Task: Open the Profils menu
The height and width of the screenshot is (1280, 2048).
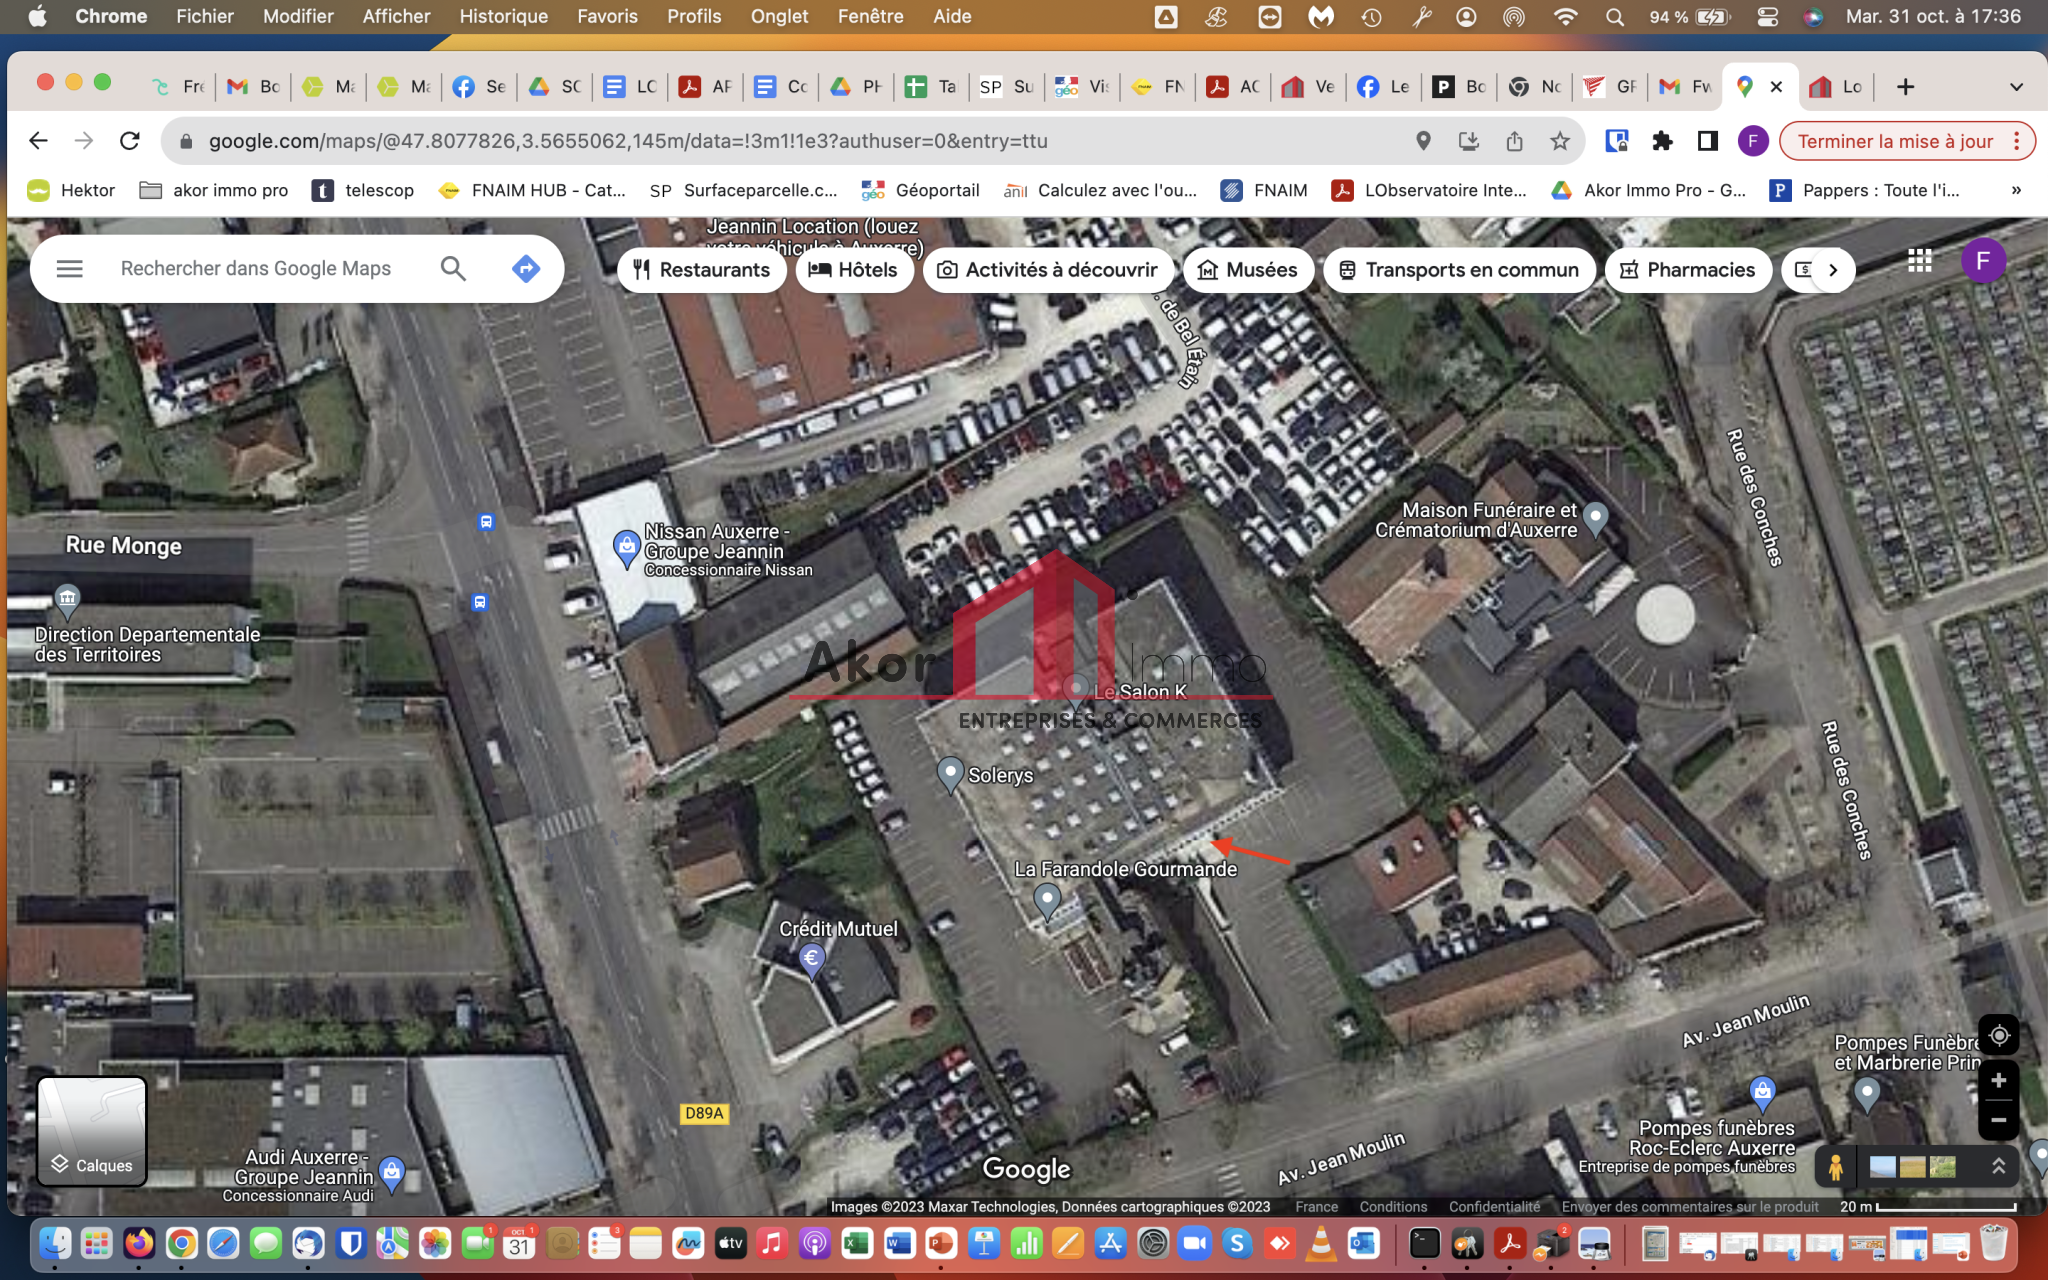Action: click(x=694, y=16)
